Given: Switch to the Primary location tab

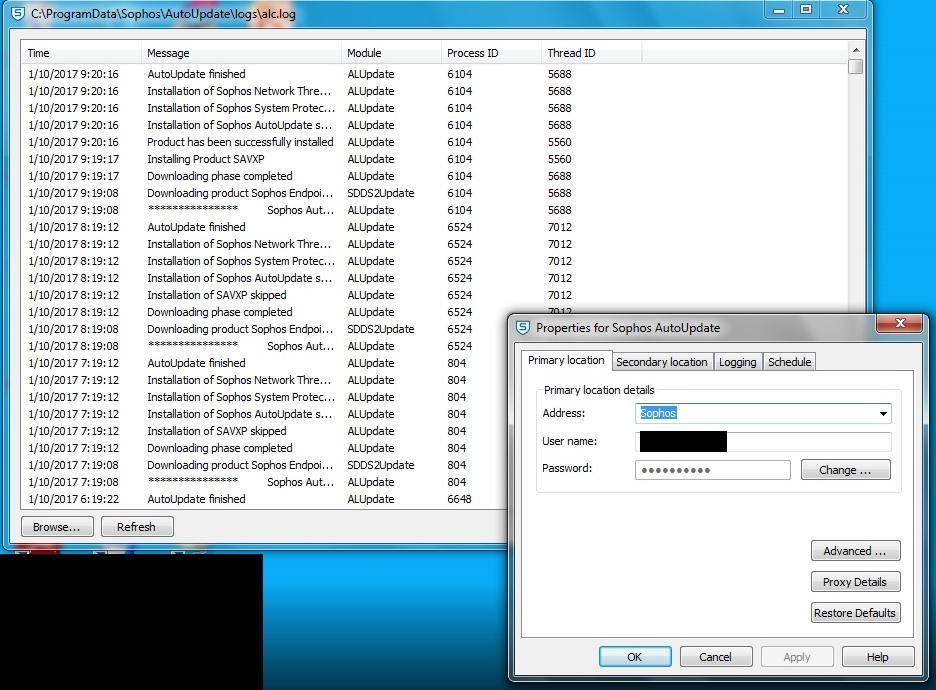Looking at the screenshot, I should click(x=566, y=361).
